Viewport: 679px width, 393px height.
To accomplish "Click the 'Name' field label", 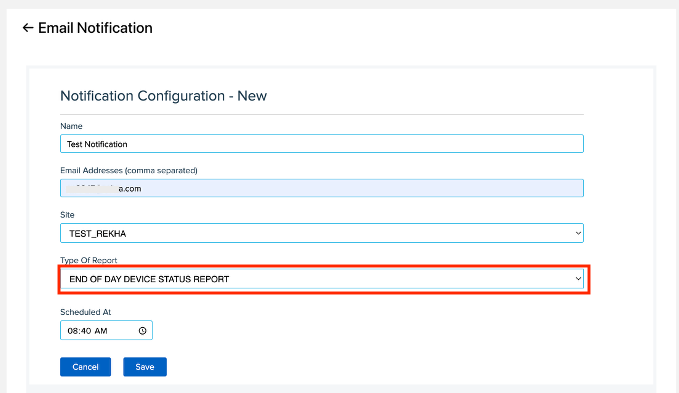I will pos(71,126).
